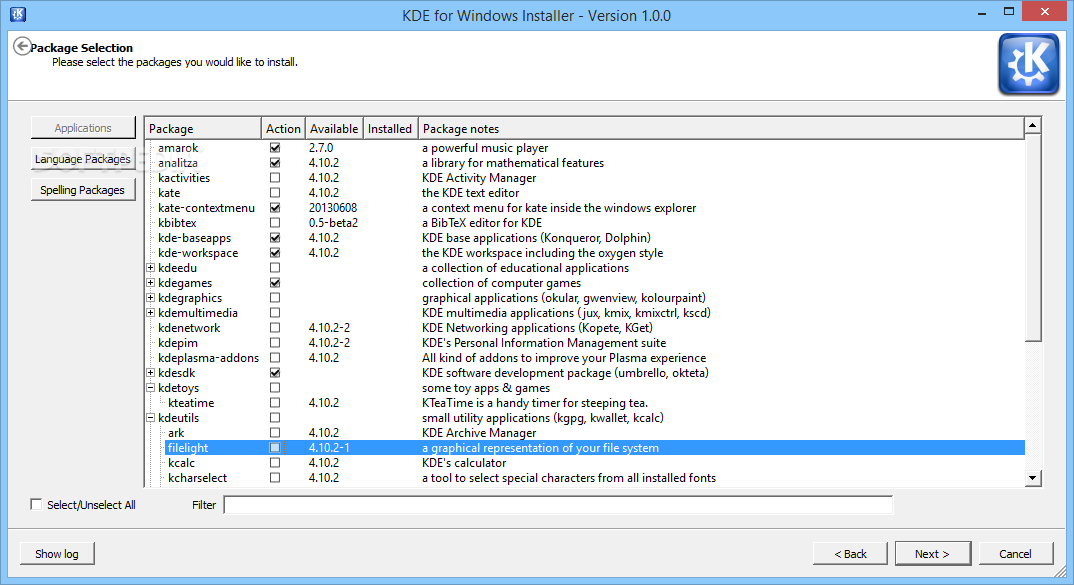This screenshot has height=585, width=1074.
Task: Click the back arrow icon beside Package Selection
Action: (22, 46)
